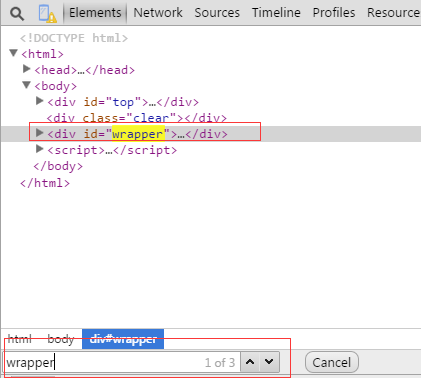The height and width of the screenshot is (378, 421).
Task: Select html in the breadcrumb bar
Action: (20, 339)
